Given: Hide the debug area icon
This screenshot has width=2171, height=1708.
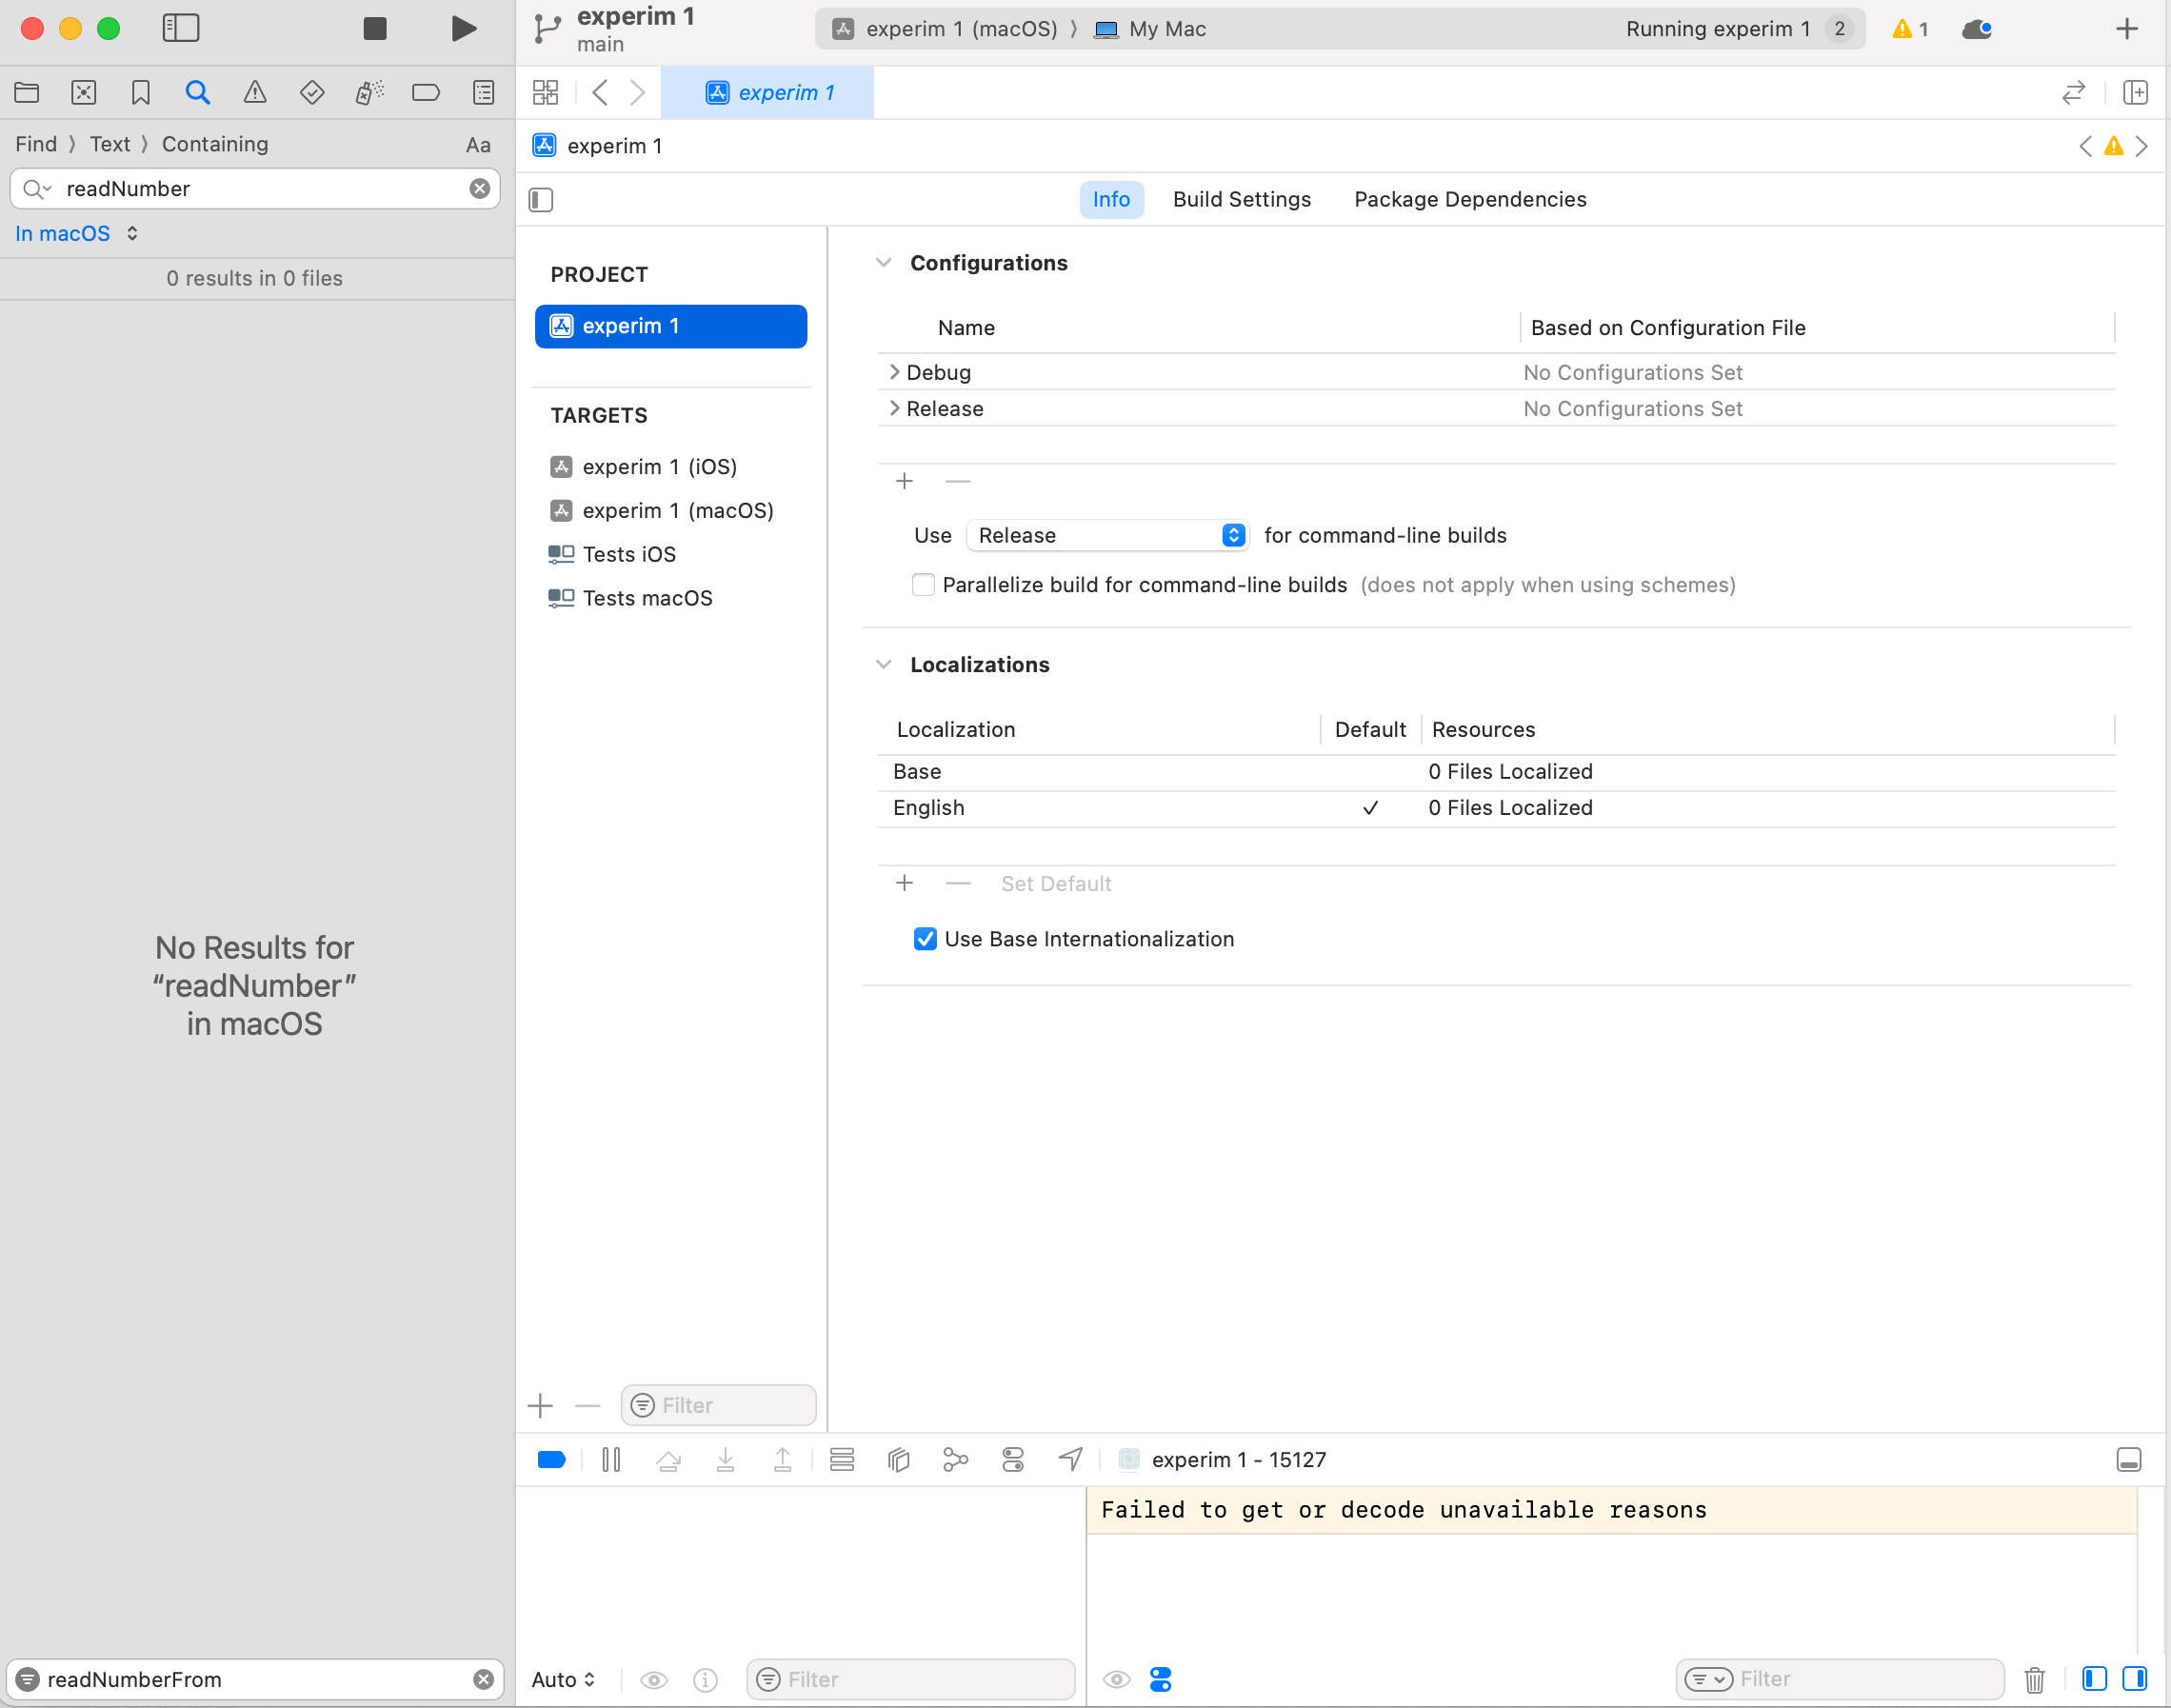Looking at the screenshot, I should click(2129, 1460).
